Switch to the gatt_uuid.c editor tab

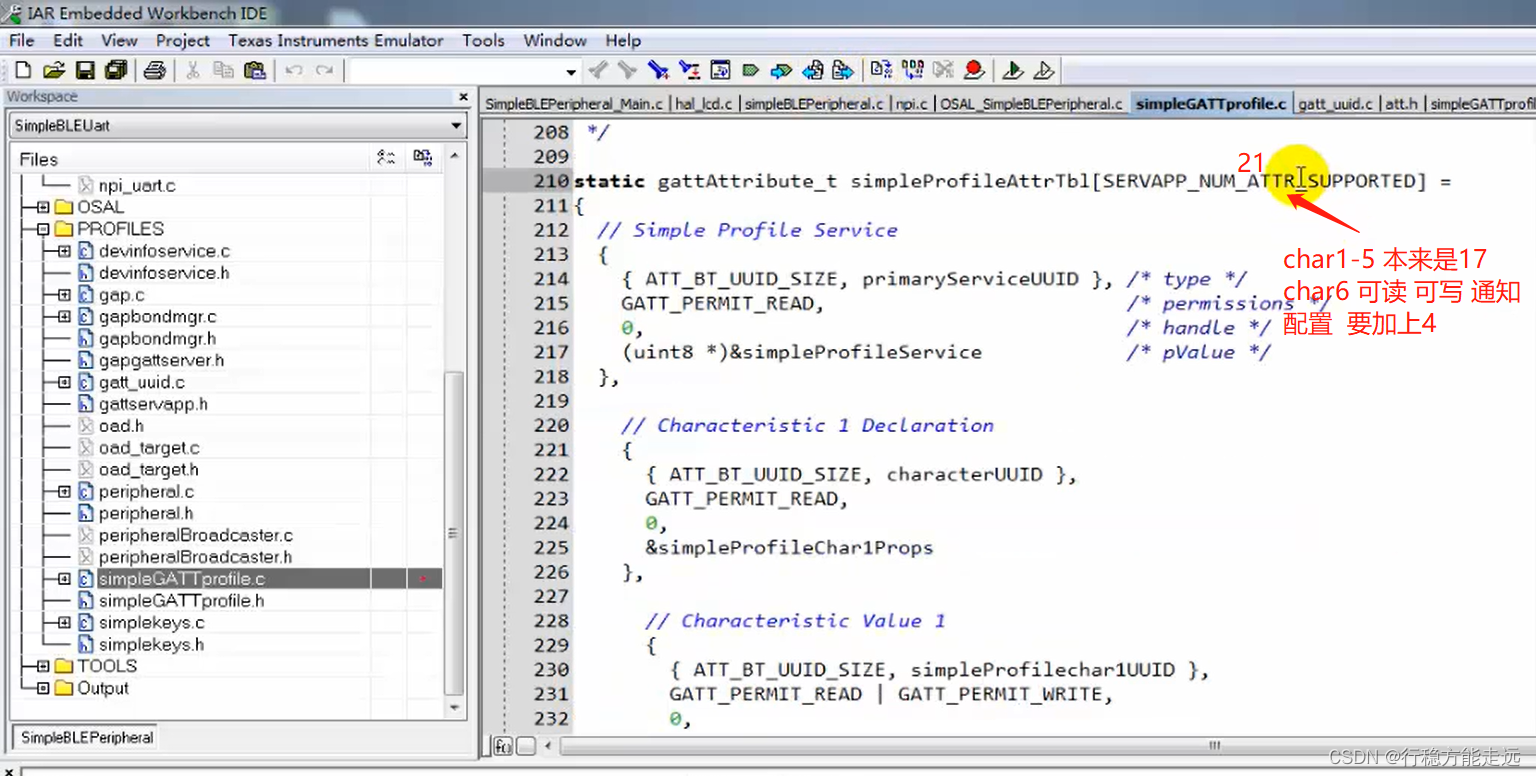1336,103
